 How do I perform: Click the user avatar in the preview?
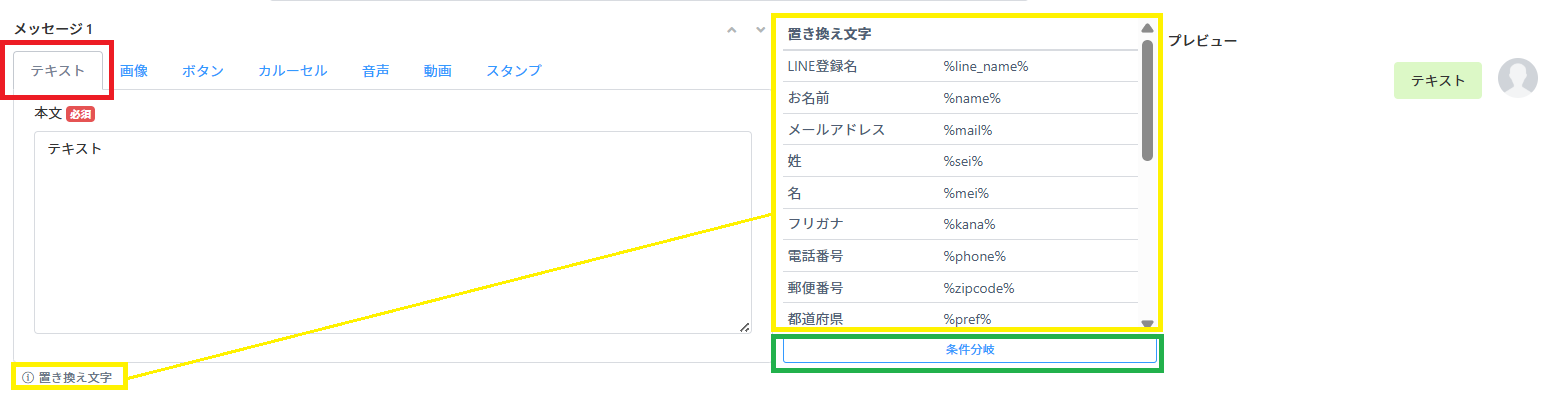pyautogui.click(x=1517, y=78)
